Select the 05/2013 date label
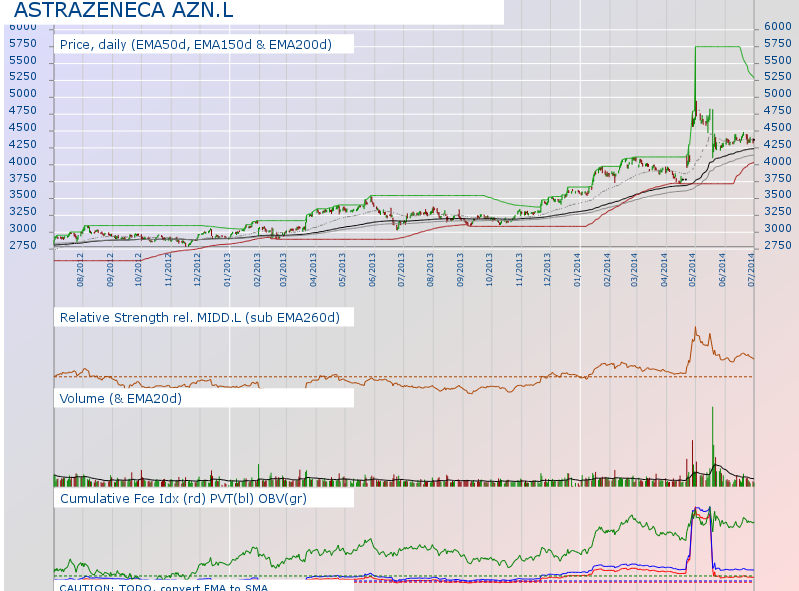The width and height of the screenshot is (799, 591). [x=341, y=270]
